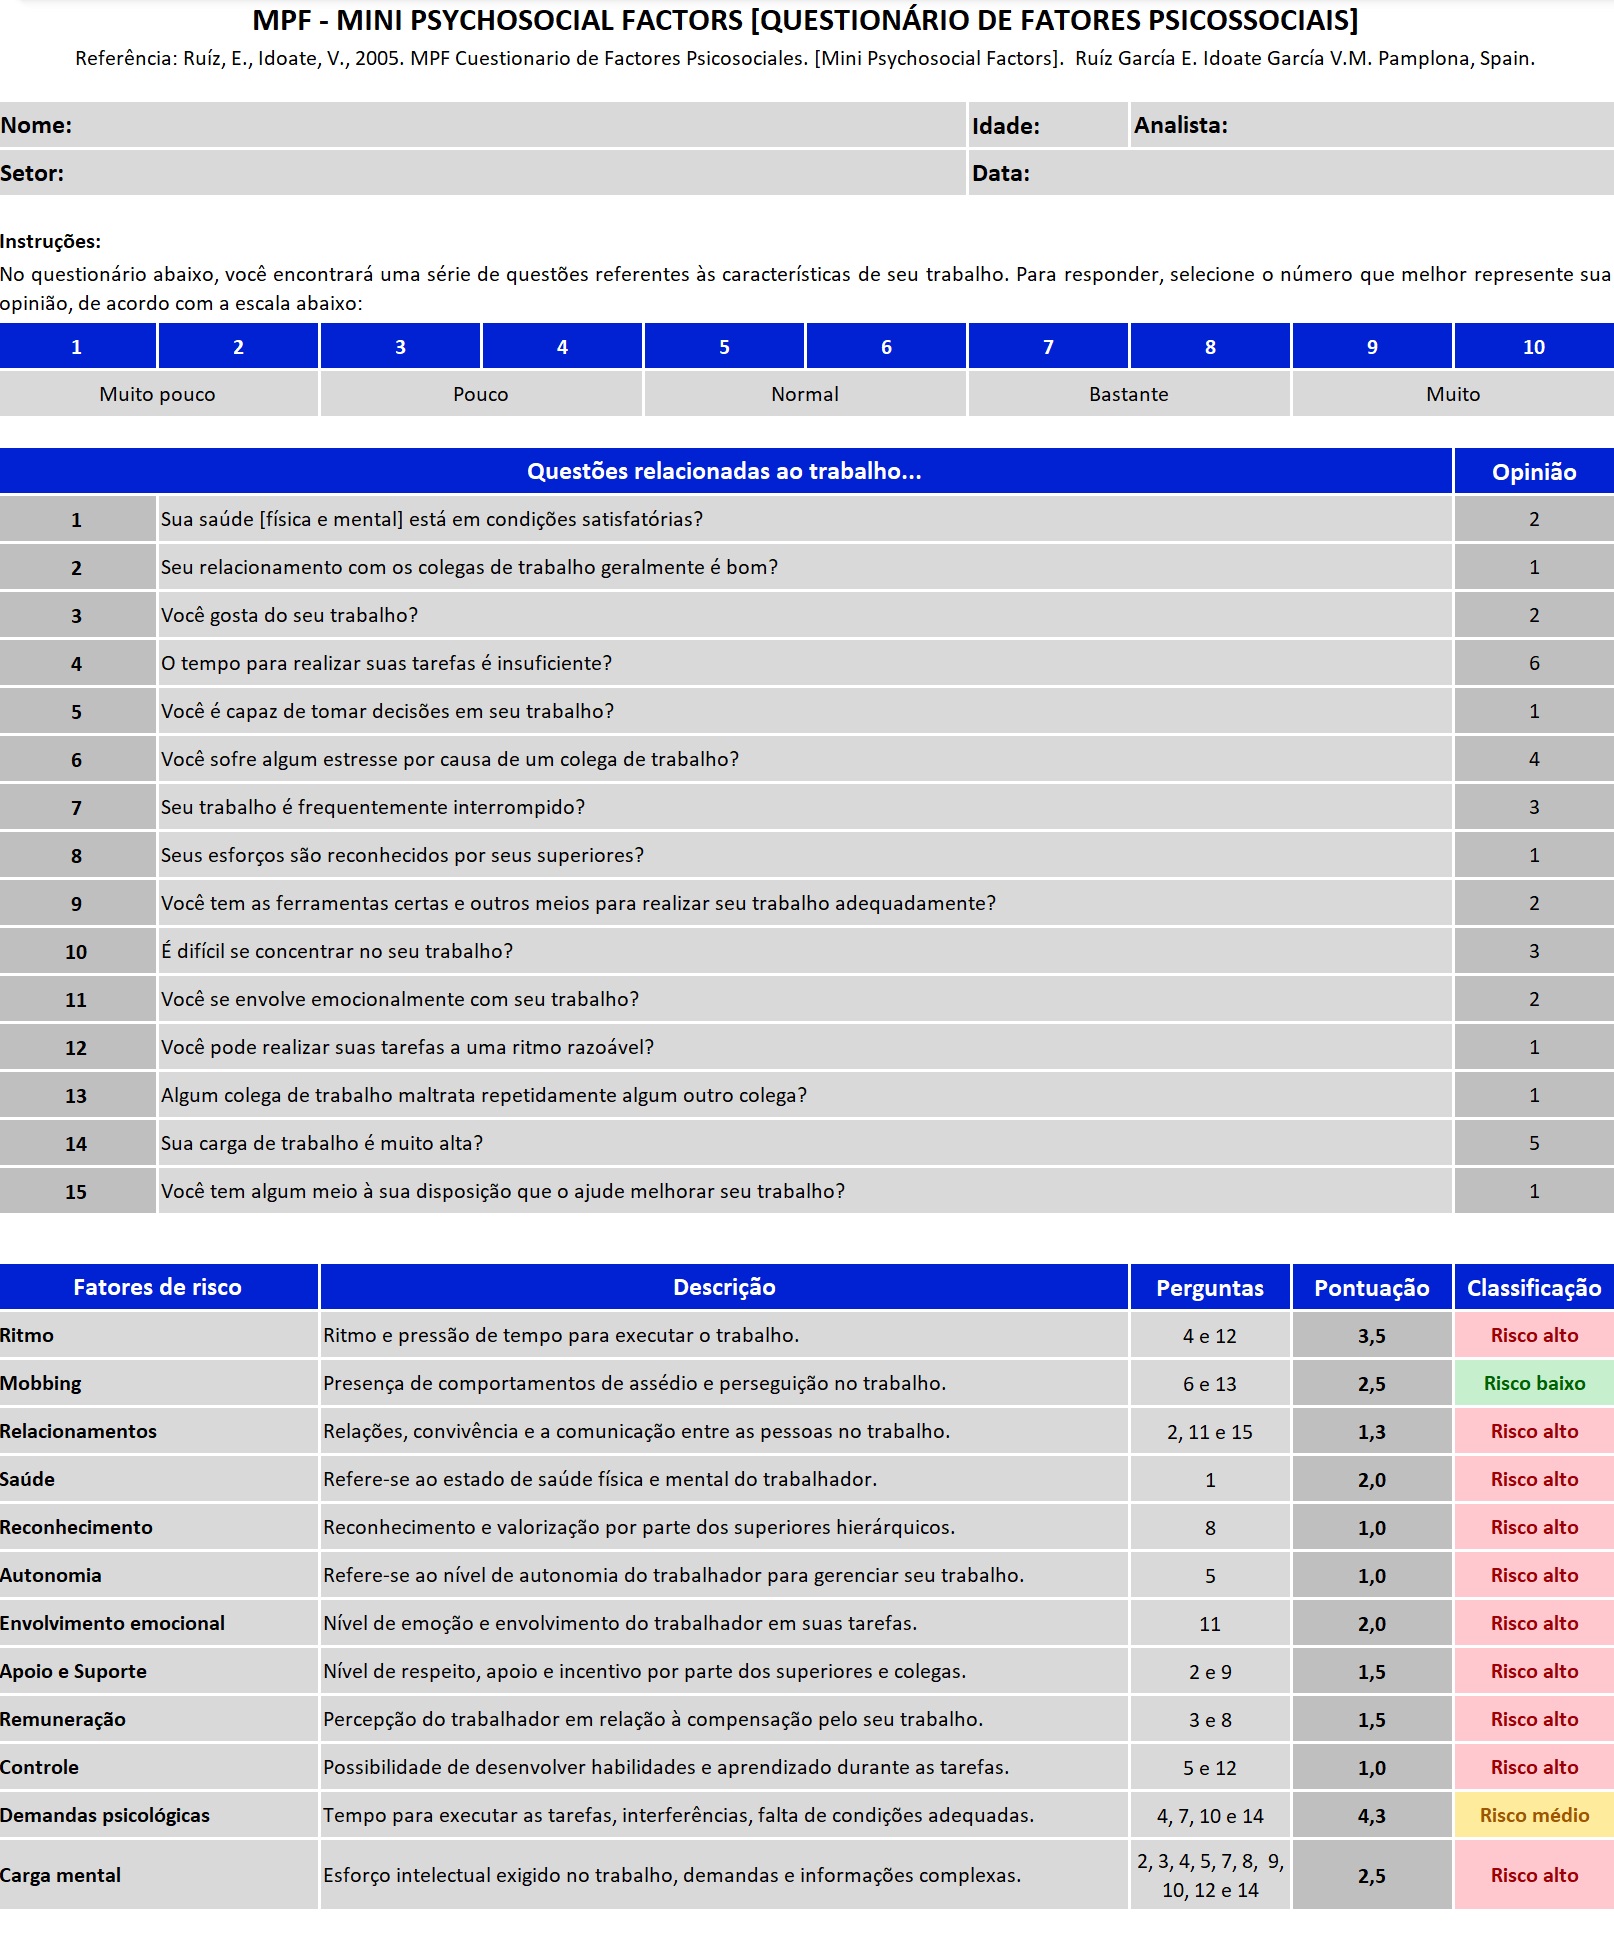Click the Opinião value for question 14
Screen dimensions: 1614x1953
[1532, 1143]
